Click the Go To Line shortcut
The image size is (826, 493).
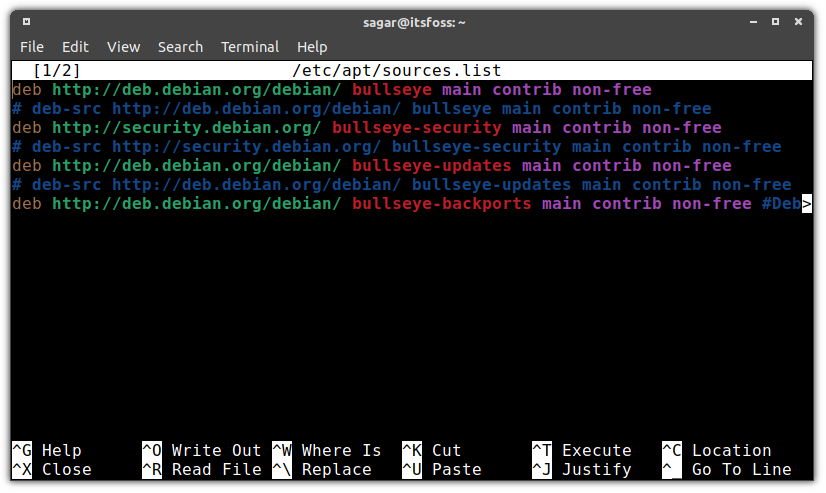[726, 469]
